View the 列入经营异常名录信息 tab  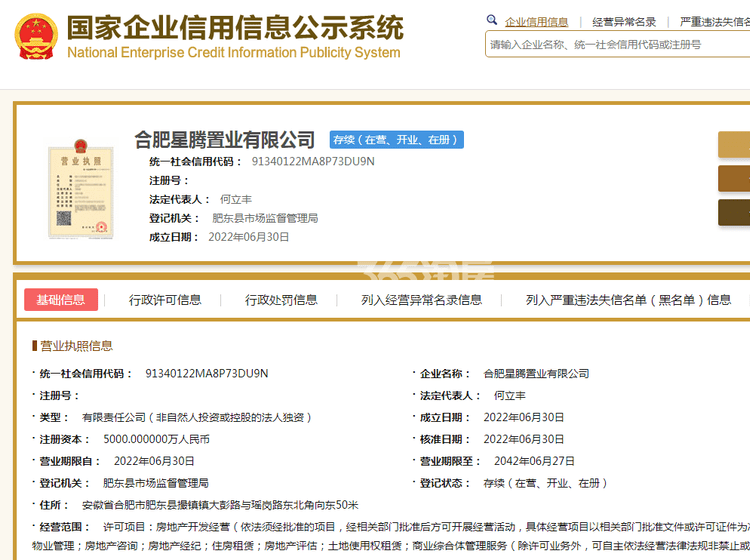click(421, 299)
